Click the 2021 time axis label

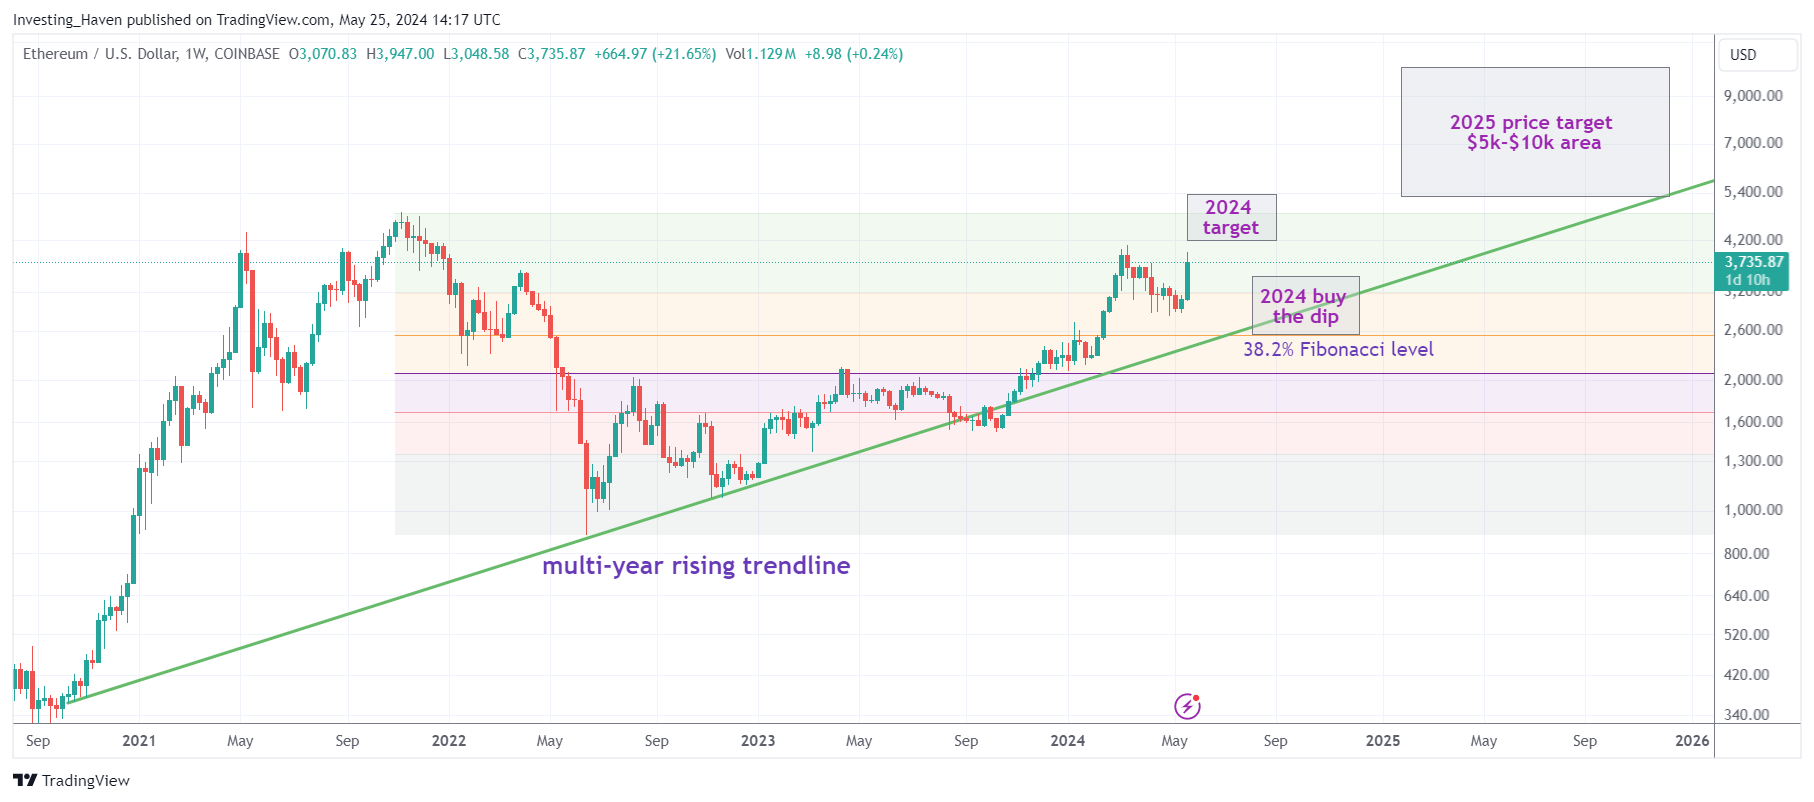(139, 741)
